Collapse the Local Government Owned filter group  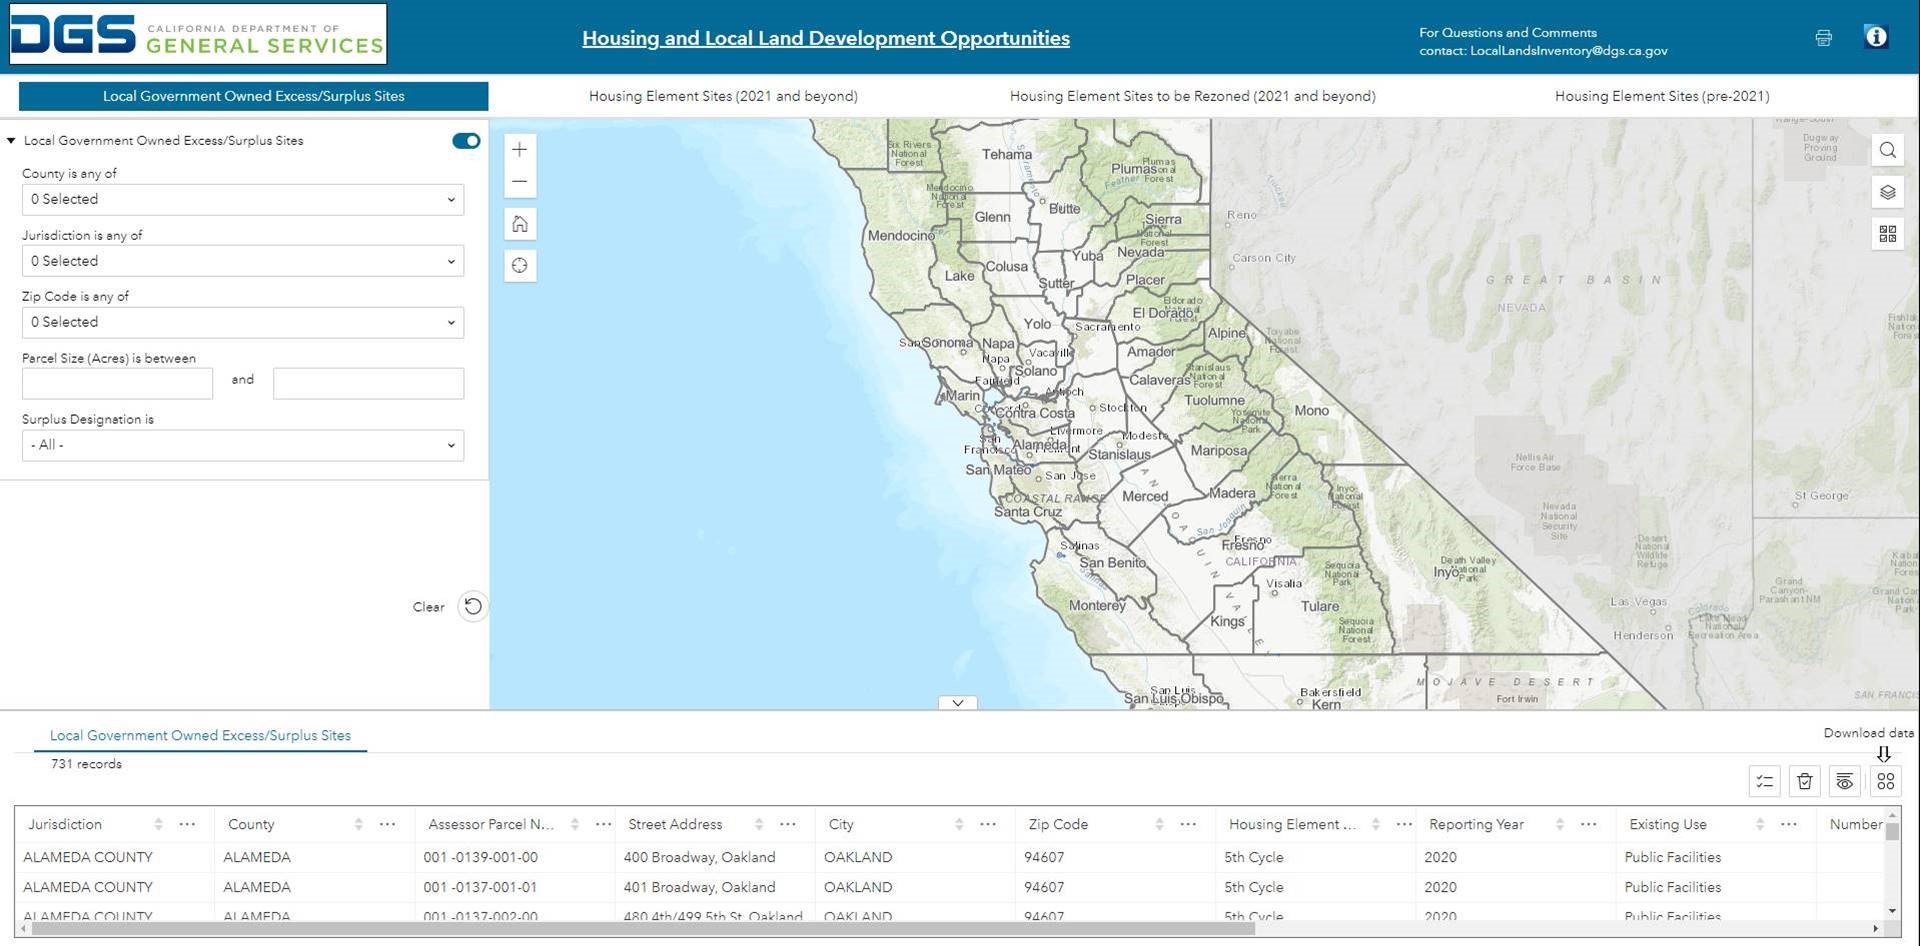click(x=12, y=140)
